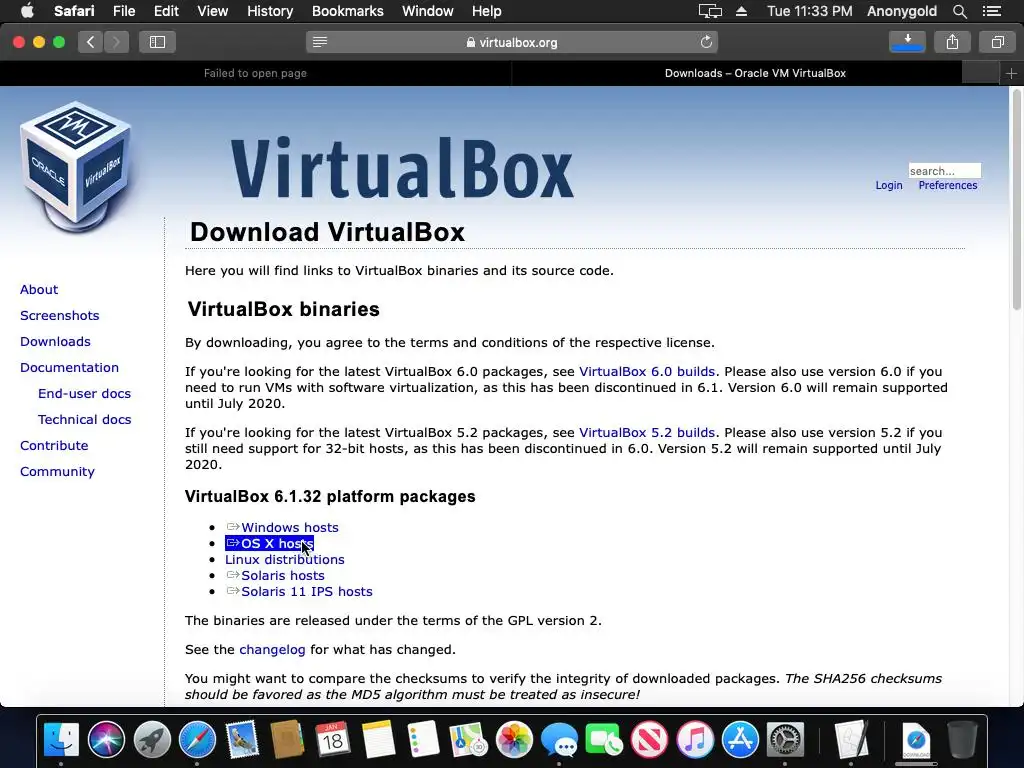Open the Reader view icon in address bar
This screenshot has height=768, width=1024.
pos(320,42)
